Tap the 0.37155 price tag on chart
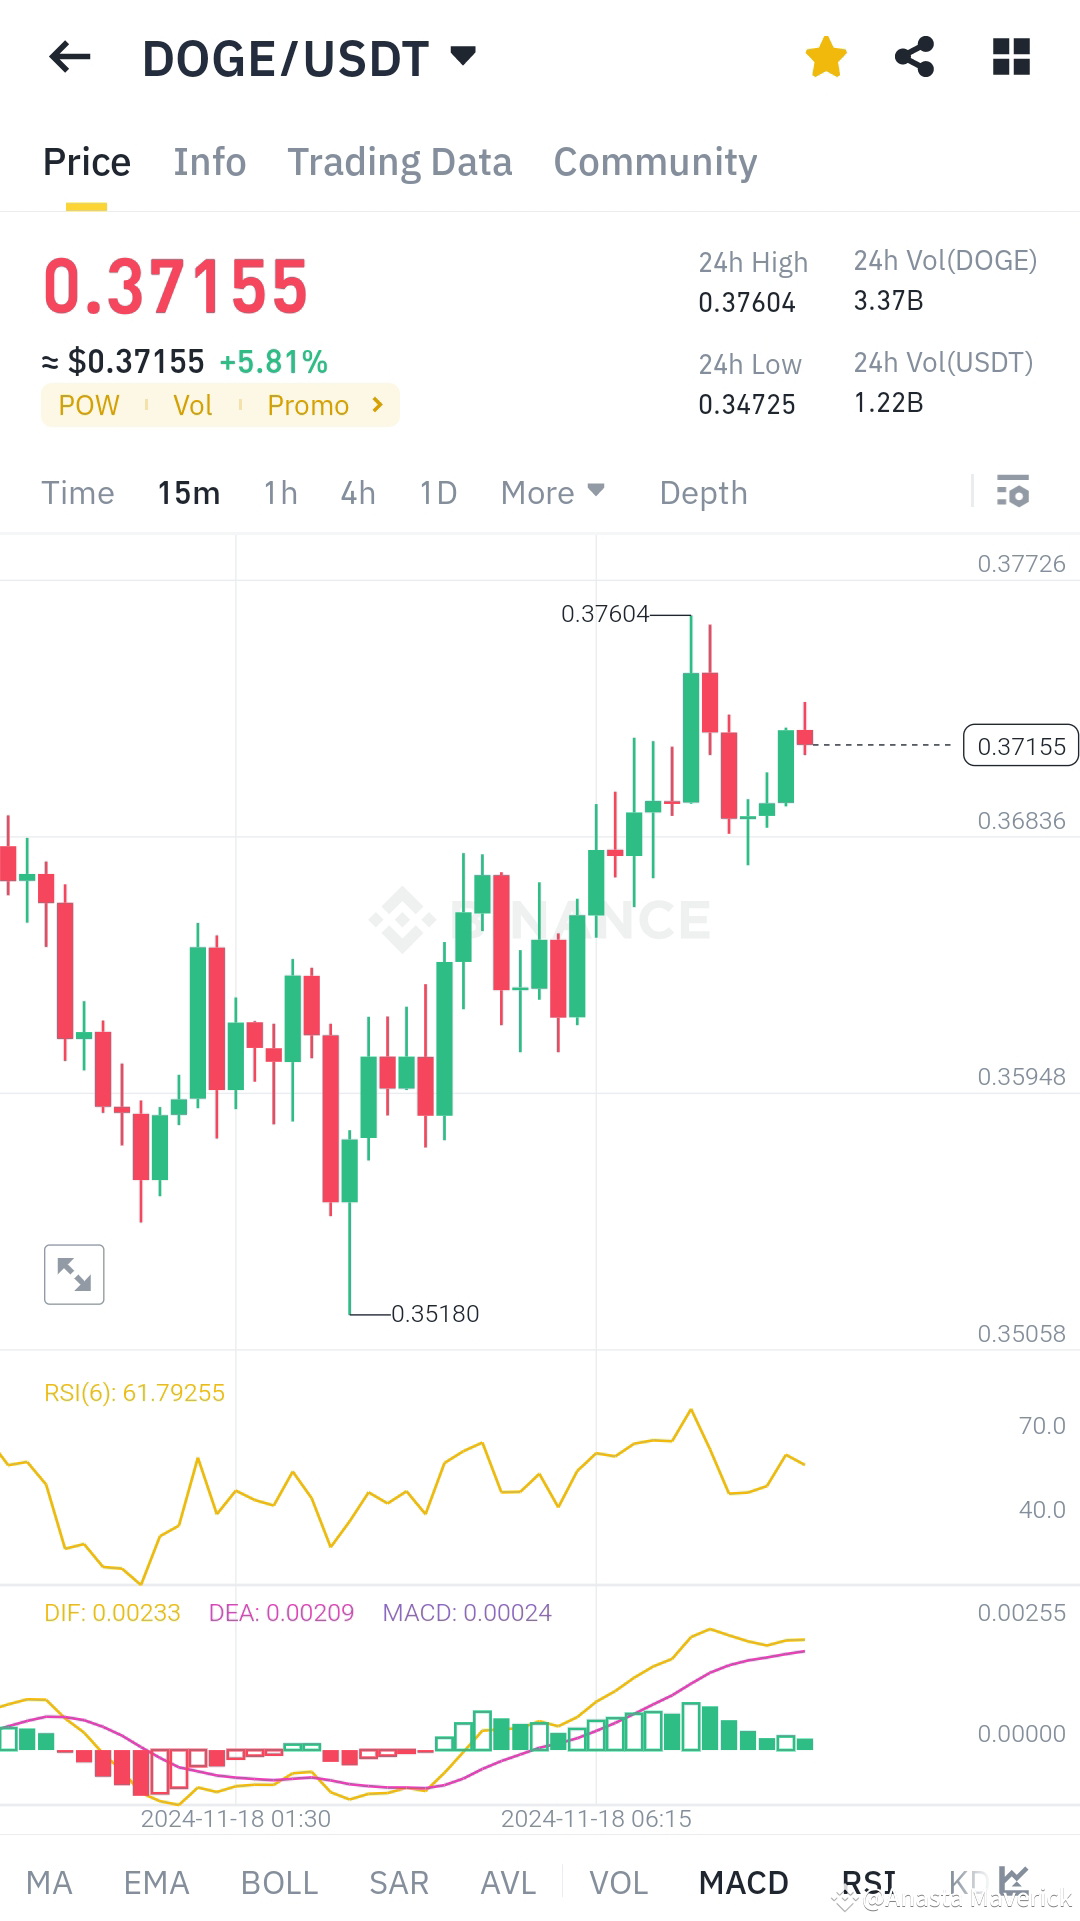 point(1020,745)
